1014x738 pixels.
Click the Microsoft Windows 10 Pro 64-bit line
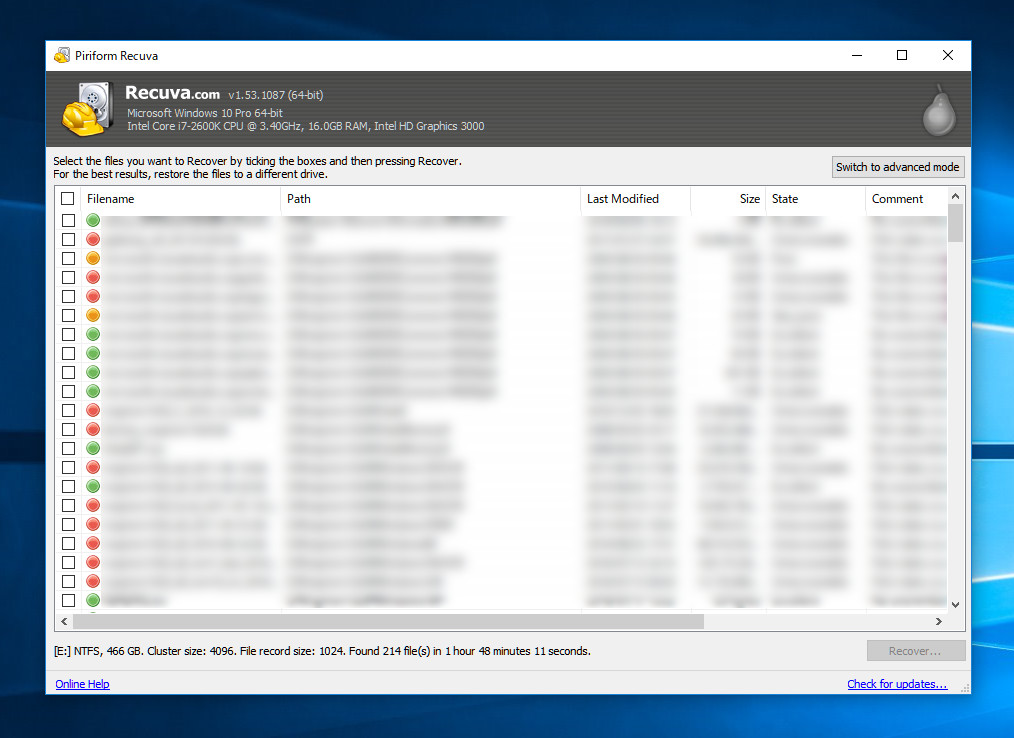[204, 113]
